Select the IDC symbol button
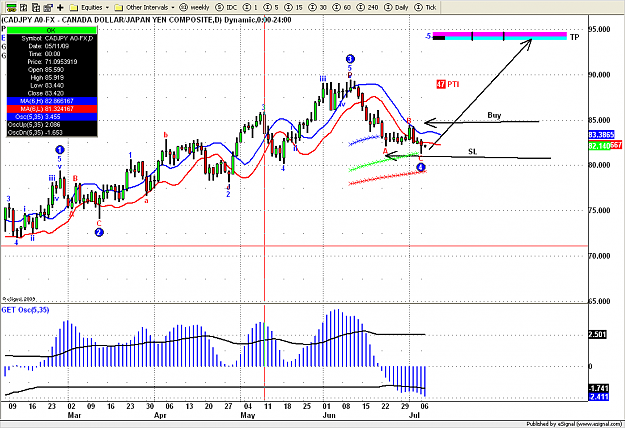The width and height of the screenshot is (625, 428). pos(226,7)
